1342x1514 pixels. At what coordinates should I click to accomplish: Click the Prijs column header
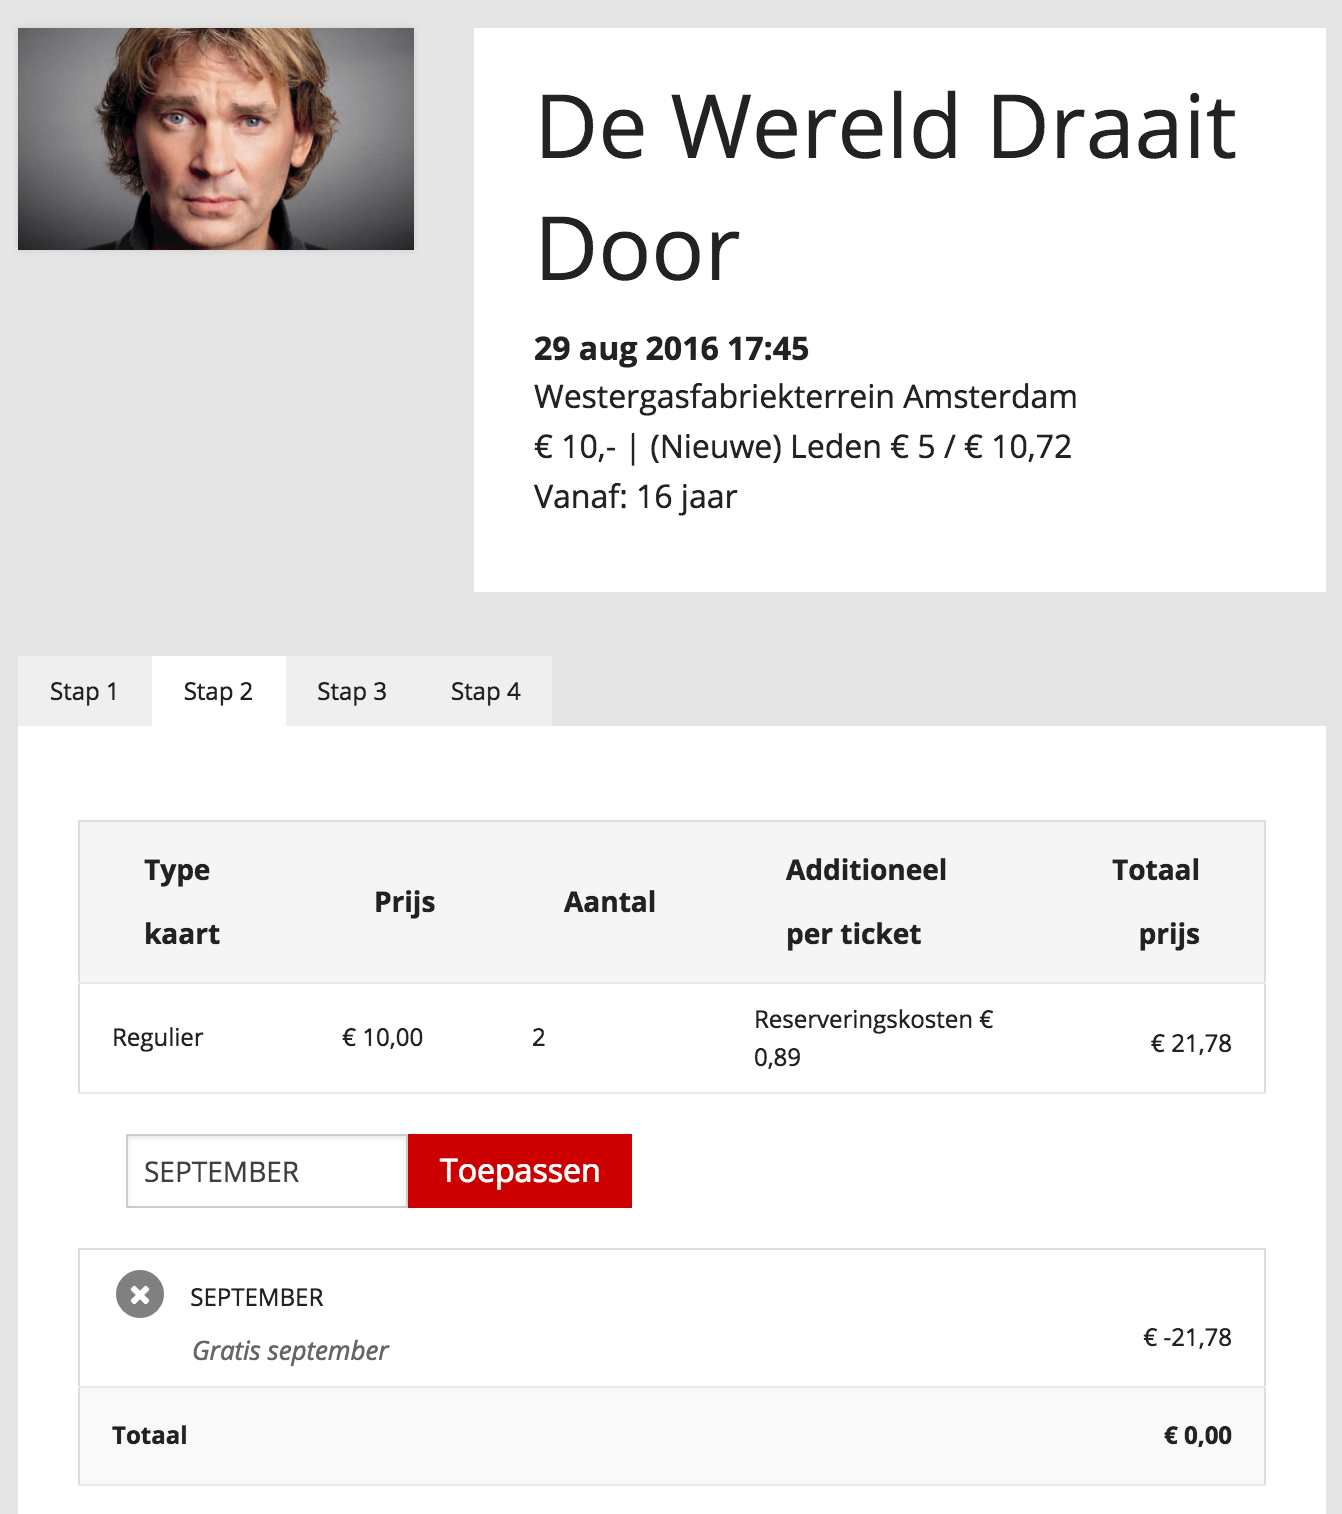pos(404,902)
